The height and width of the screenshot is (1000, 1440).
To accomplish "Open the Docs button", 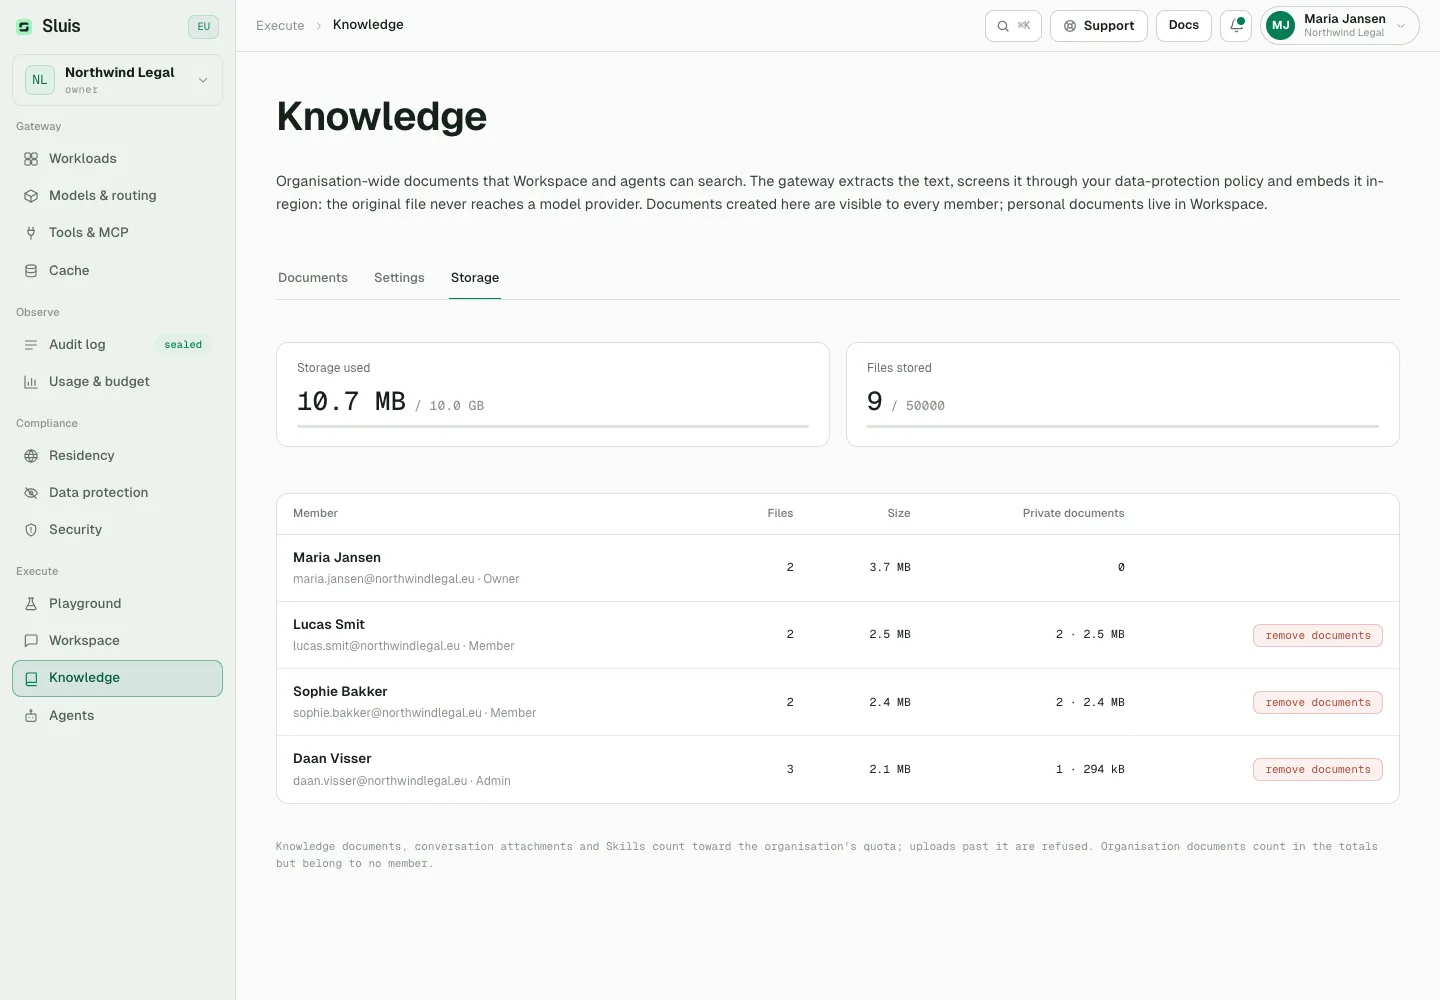I will tap(1184, 26).
